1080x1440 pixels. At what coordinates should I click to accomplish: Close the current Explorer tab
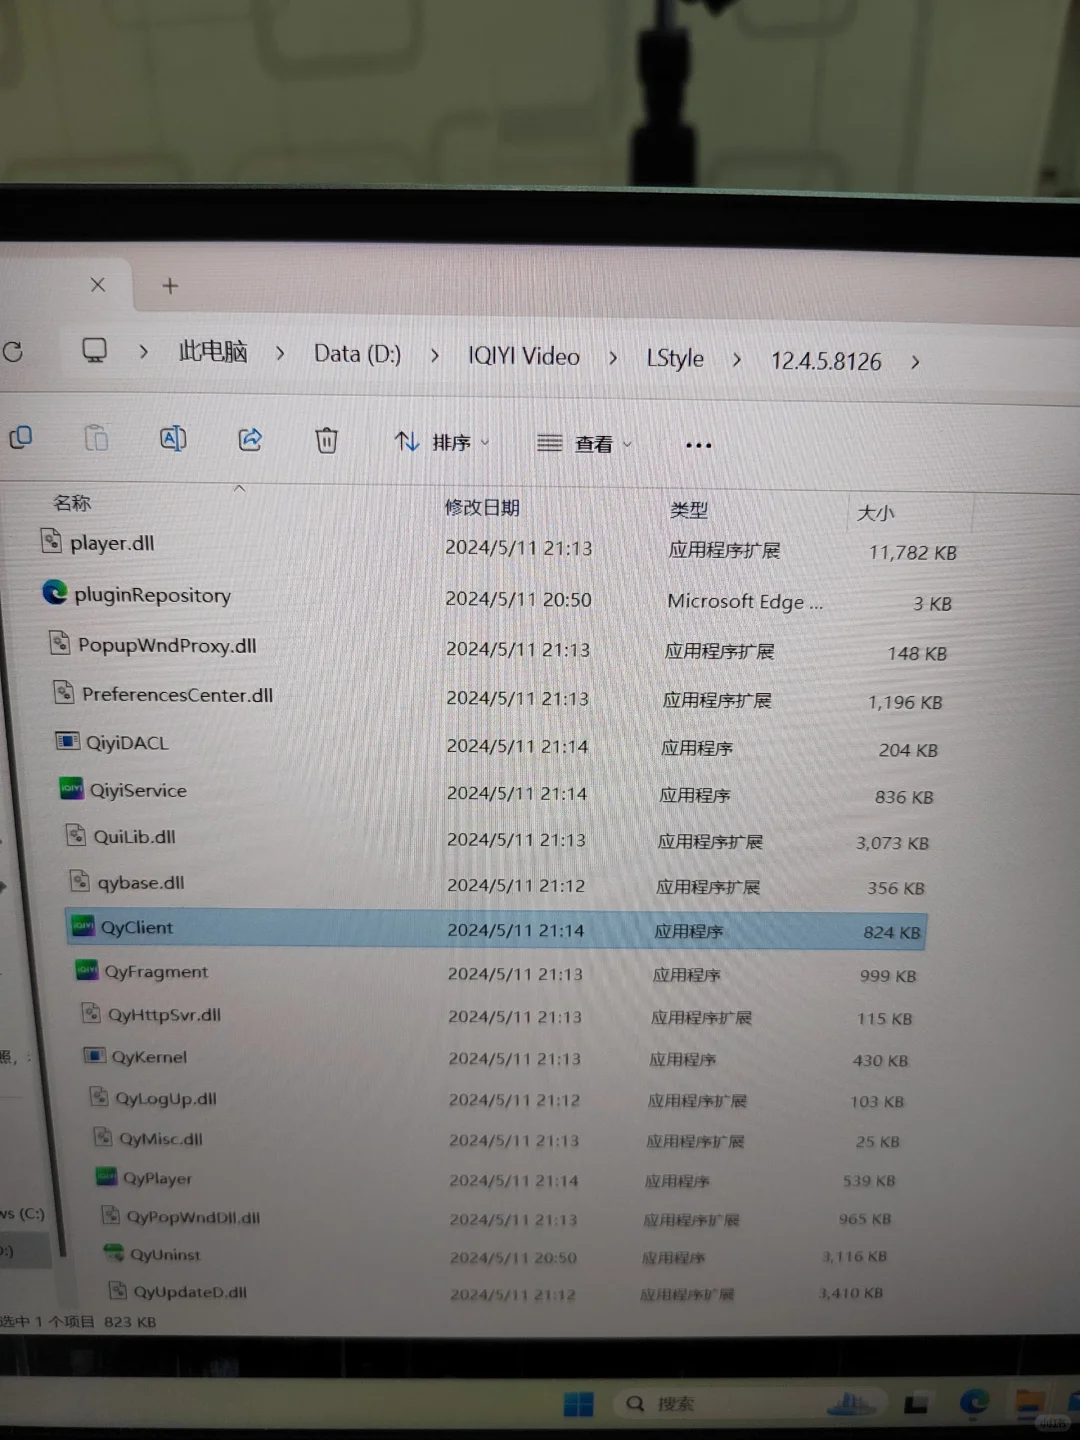tap(98, 285)
